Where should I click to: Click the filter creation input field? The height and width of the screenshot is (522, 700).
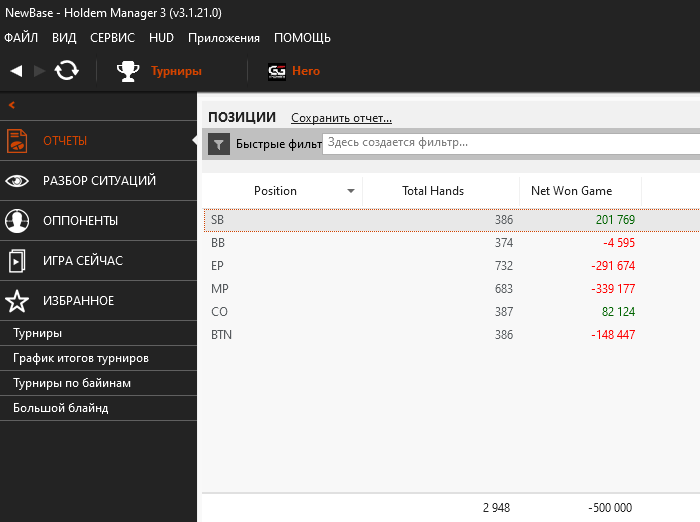[x=510, y=143]
